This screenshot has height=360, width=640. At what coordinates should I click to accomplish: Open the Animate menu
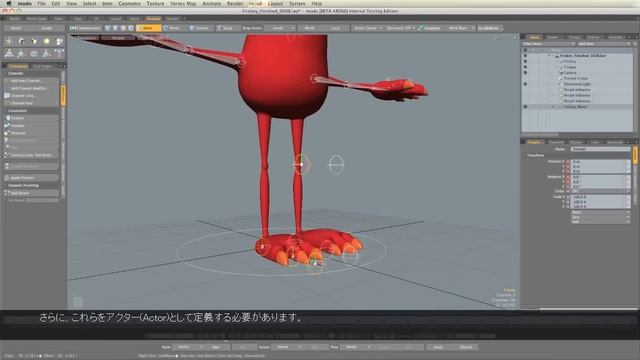[211, 3]
